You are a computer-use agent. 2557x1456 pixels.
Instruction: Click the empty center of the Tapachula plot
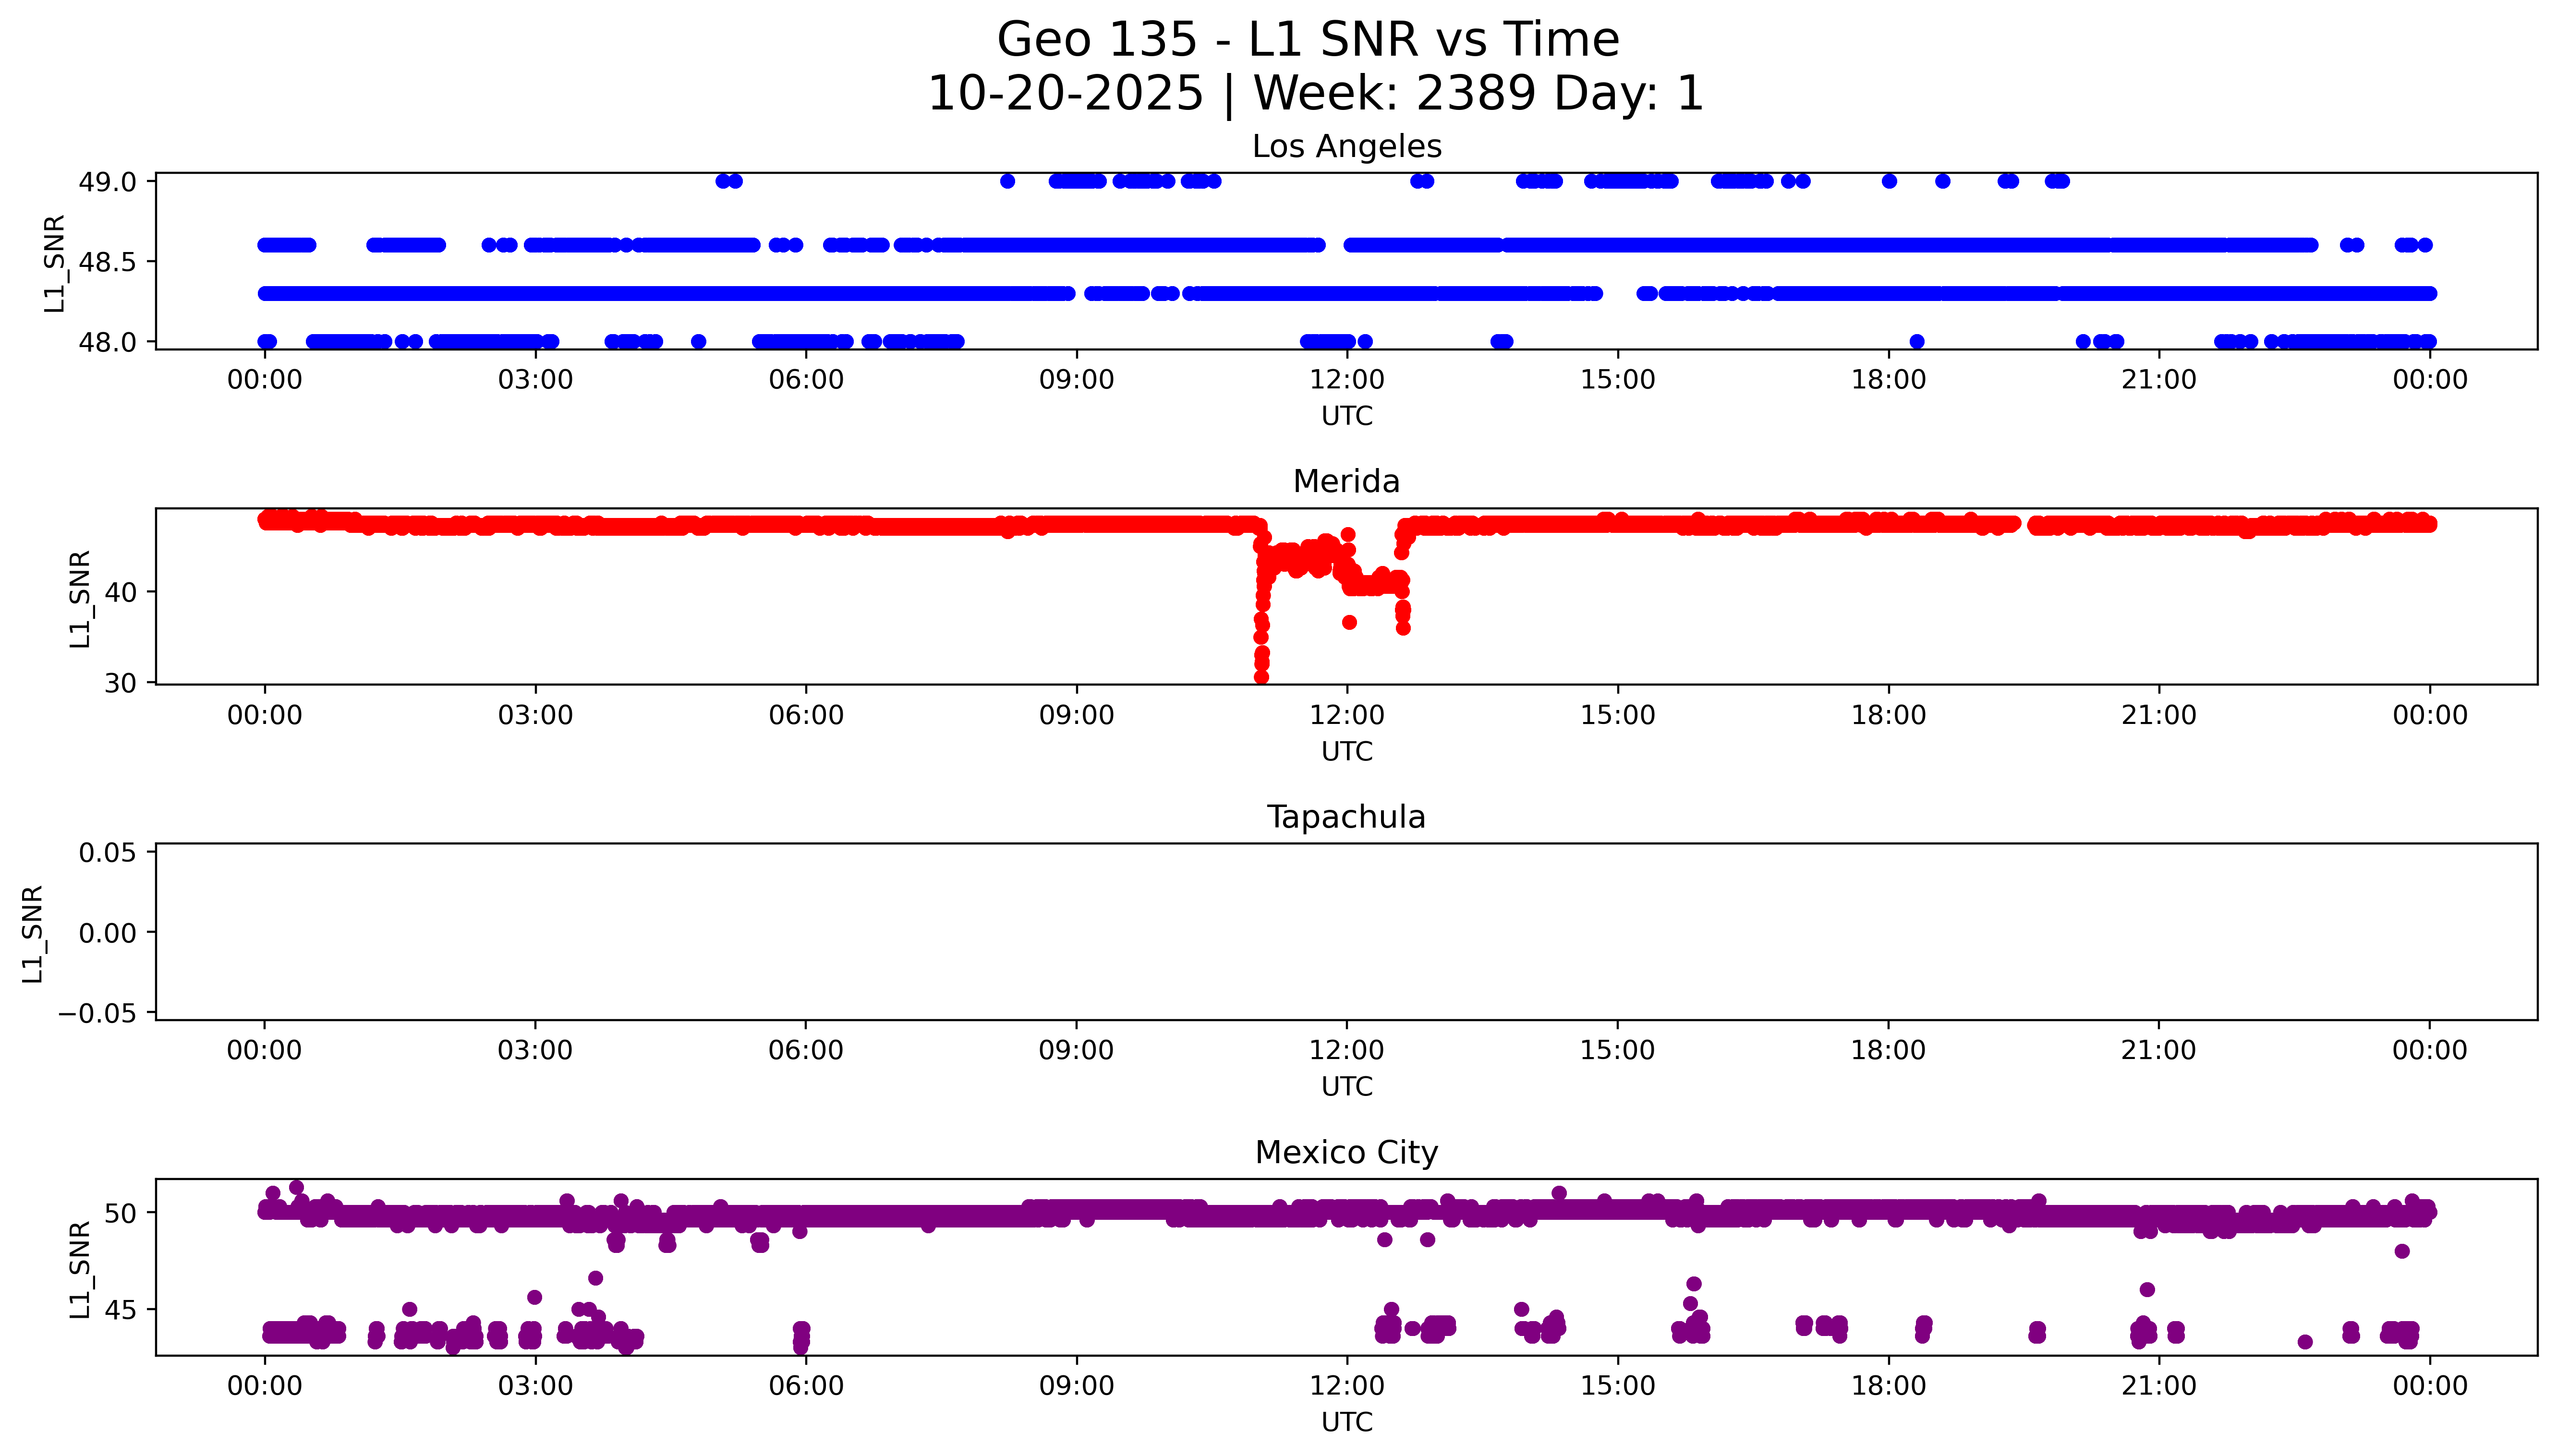click(1346, 932)
